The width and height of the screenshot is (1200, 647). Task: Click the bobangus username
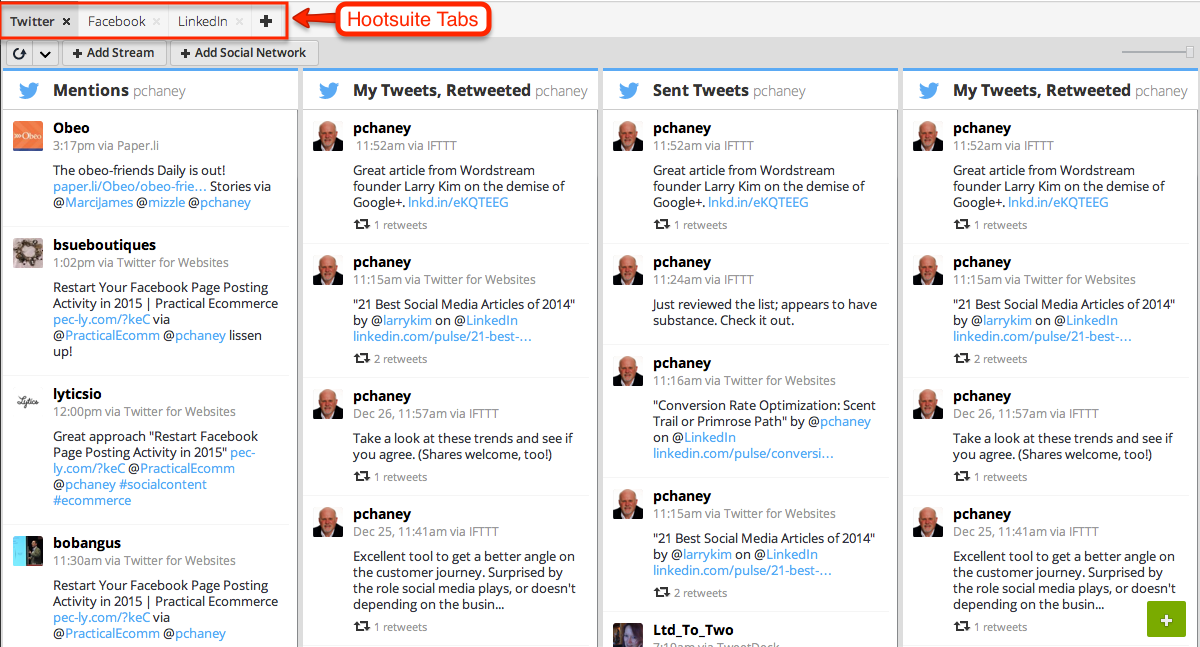pos(87,544)
